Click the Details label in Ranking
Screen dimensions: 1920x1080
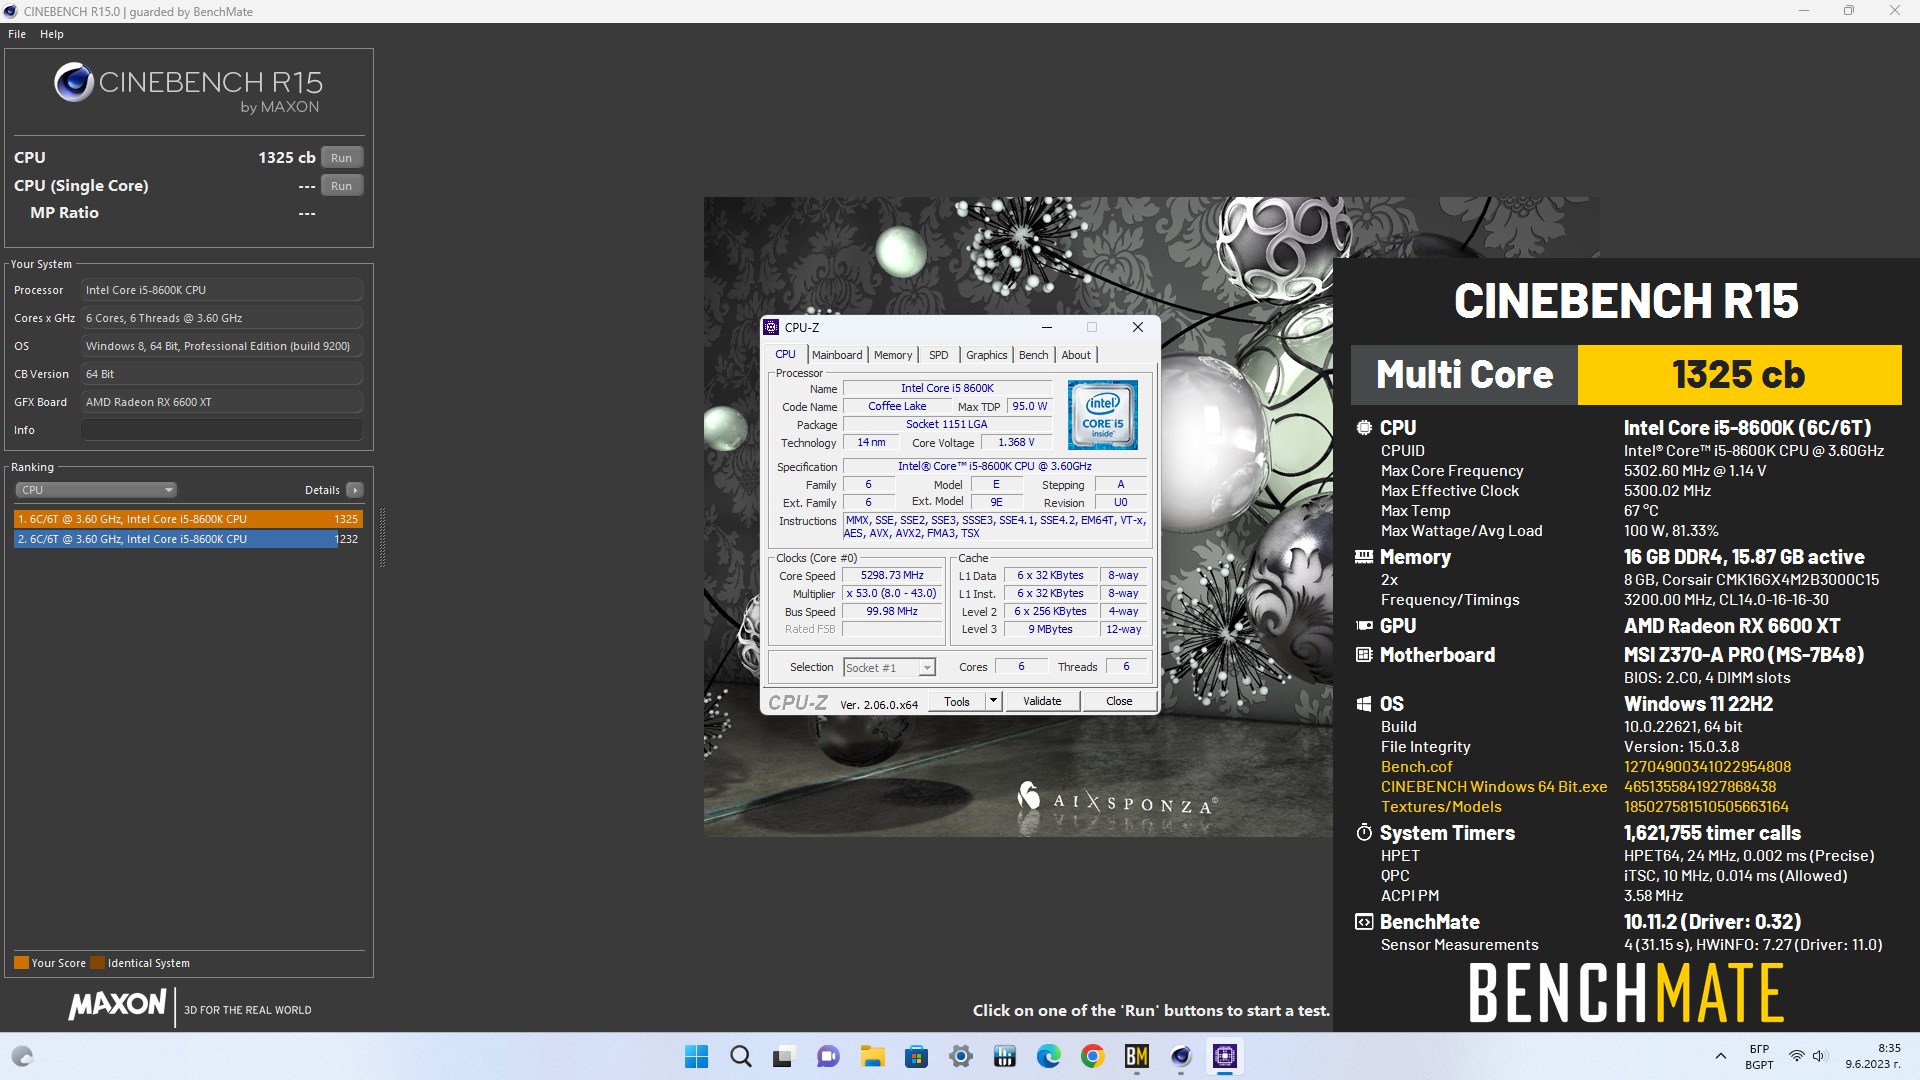pos(322,490)
